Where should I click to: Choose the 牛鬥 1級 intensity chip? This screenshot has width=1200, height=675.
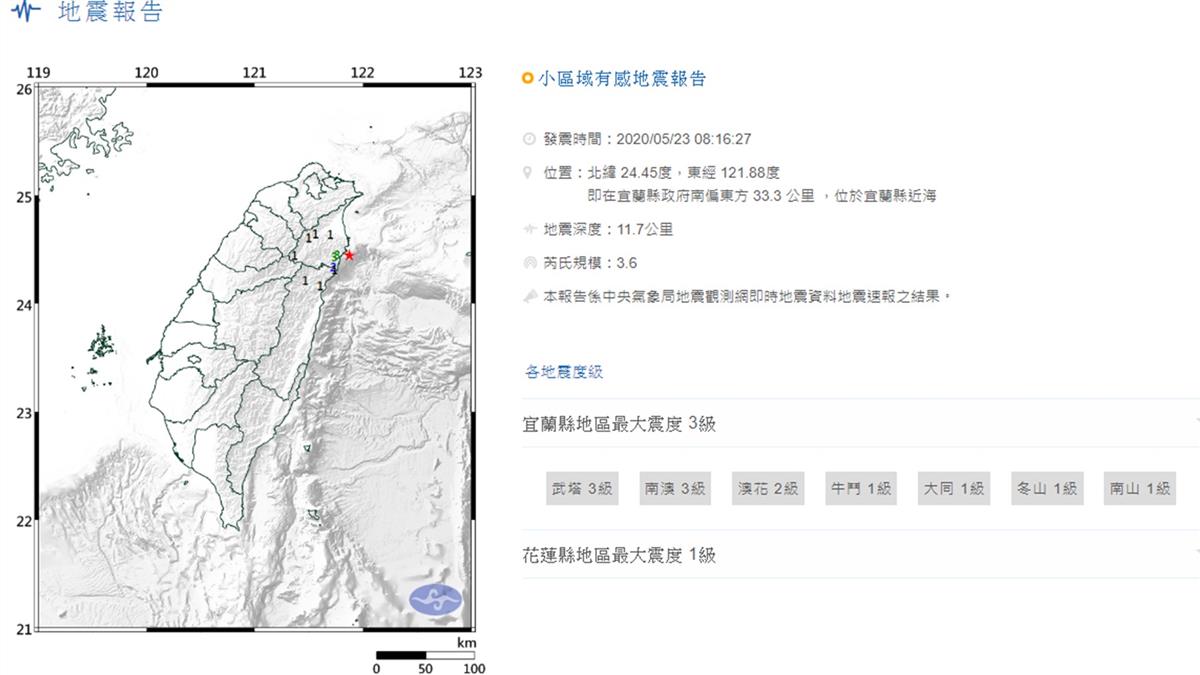[x=860, y=489]
